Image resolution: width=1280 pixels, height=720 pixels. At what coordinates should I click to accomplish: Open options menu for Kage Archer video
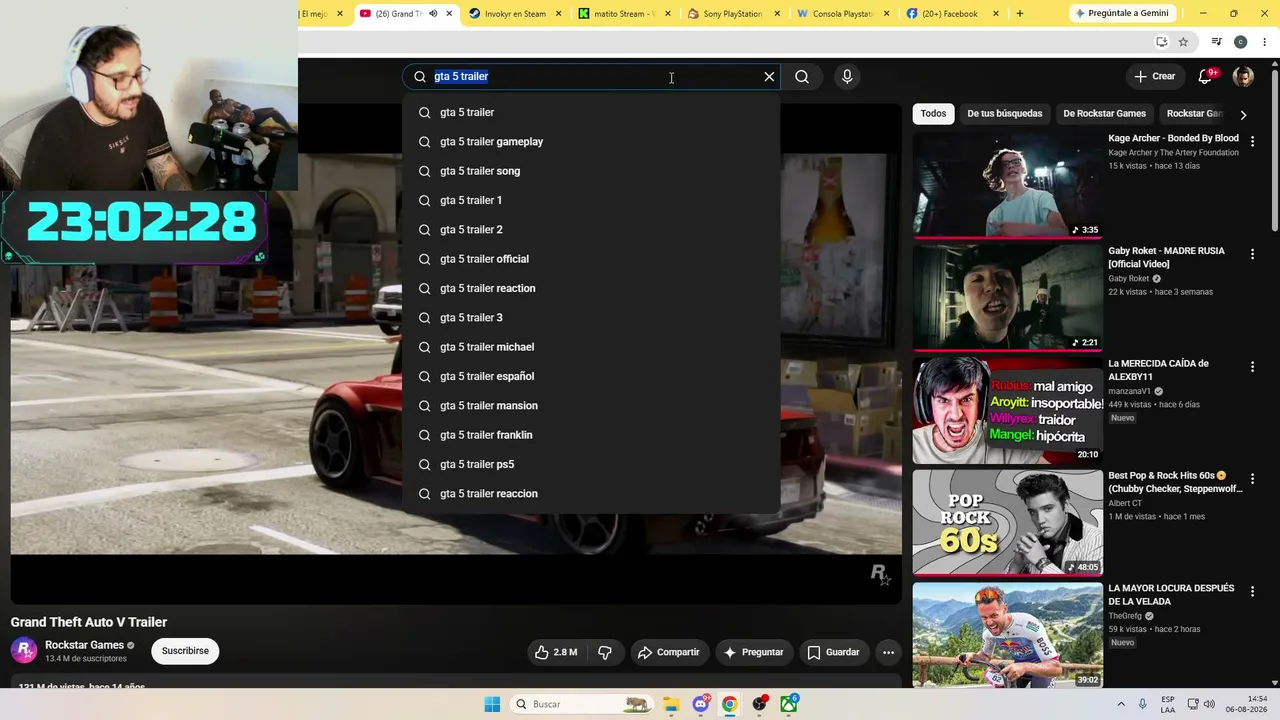(1252, 142)
